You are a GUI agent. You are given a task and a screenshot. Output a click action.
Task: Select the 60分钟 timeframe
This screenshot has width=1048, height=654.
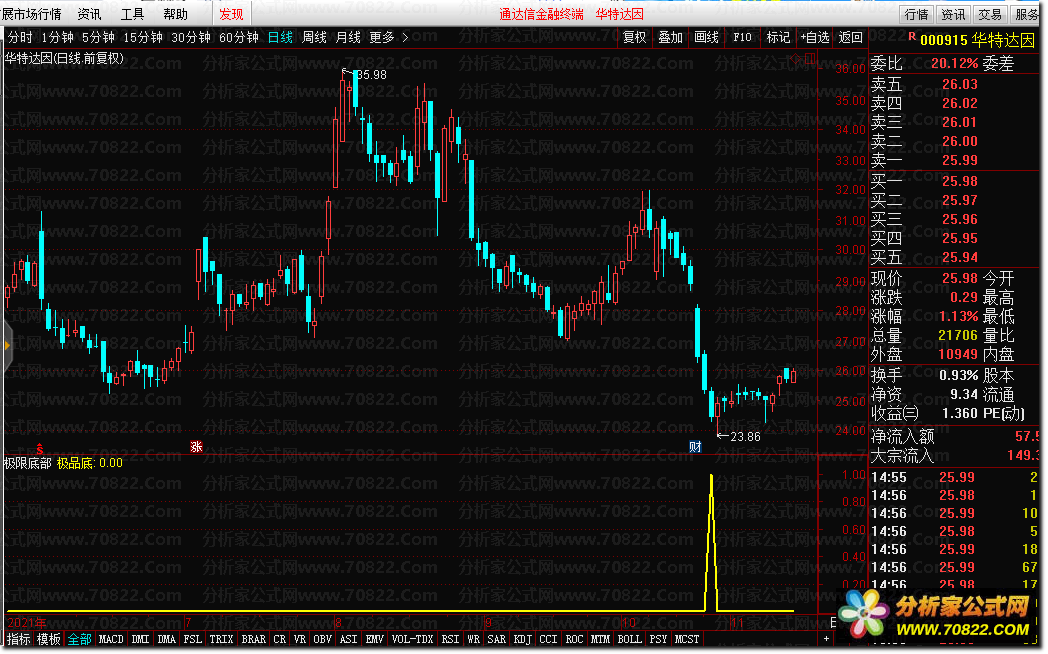pos(239,37)
